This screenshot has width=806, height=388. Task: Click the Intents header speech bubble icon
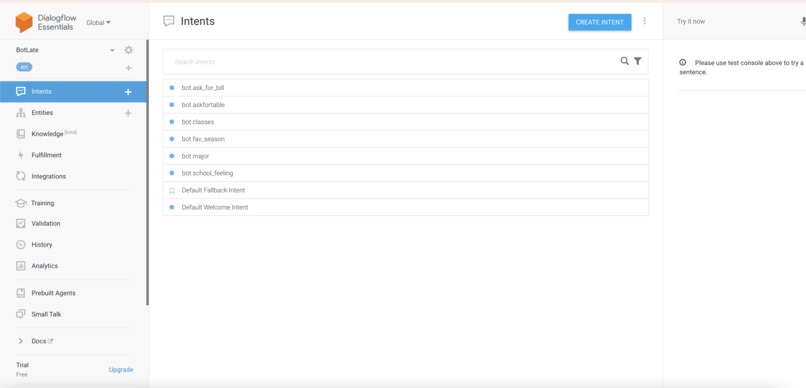tap(169, 21)
